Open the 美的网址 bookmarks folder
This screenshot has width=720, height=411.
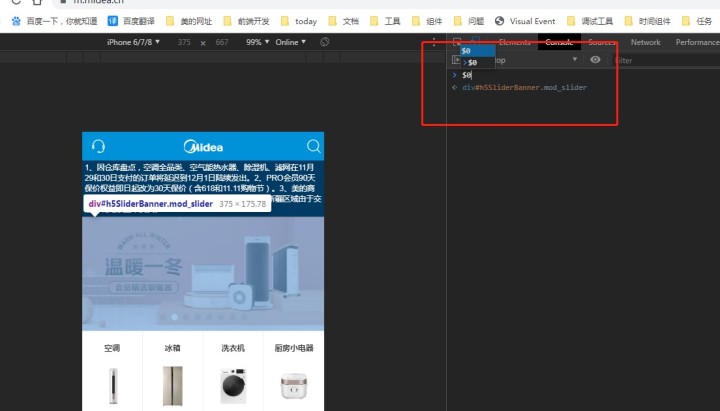(189, 21)
